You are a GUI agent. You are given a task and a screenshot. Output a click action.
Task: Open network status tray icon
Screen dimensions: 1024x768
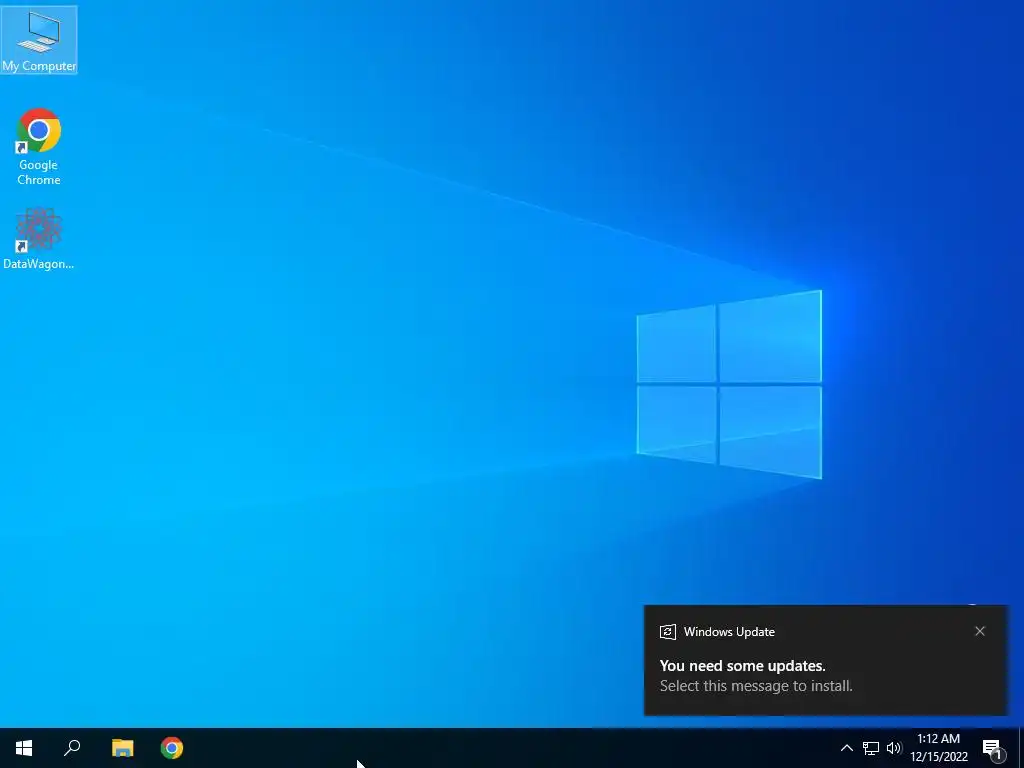point(871,748)
